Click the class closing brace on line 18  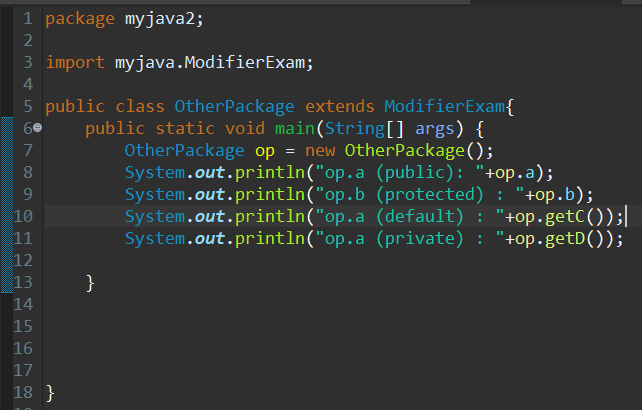pyautogui.click(x=50, y=393)
